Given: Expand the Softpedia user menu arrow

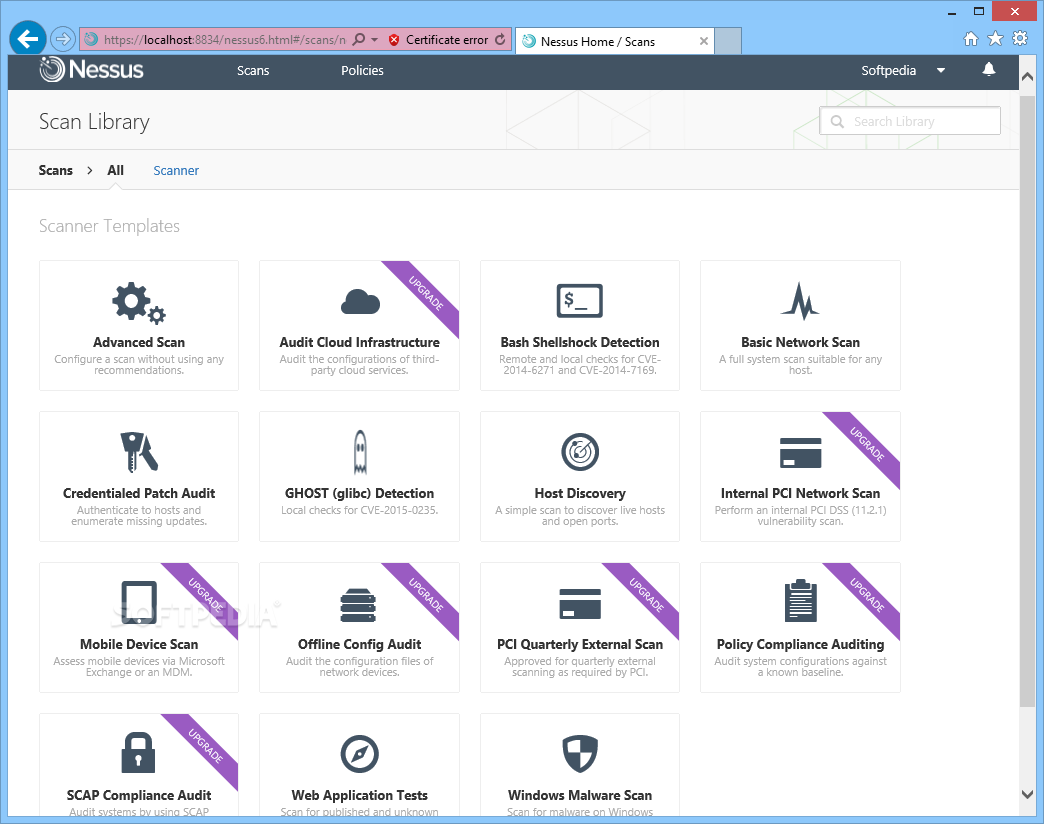Looking at the screenshot, I should [x=941, y=70].
